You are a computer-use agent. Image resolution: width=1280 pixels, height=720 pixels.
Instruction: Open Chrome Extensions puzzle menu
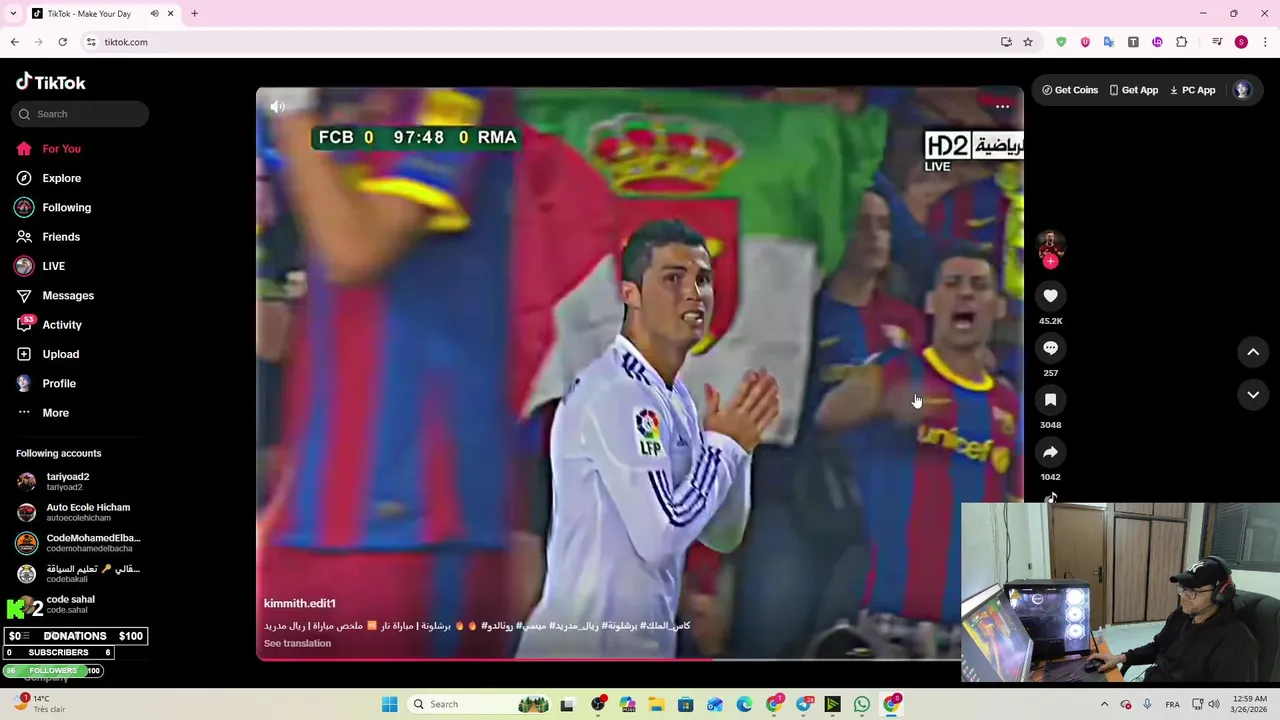point(1181,42)
